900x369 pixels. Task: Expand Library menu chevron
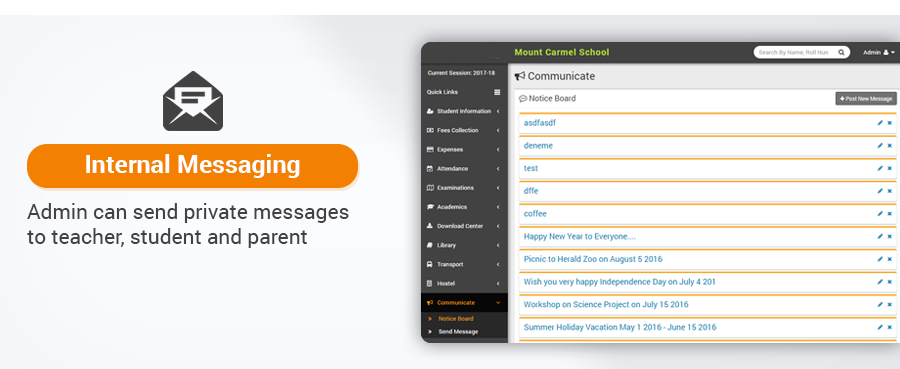click(x=498, y=245)
